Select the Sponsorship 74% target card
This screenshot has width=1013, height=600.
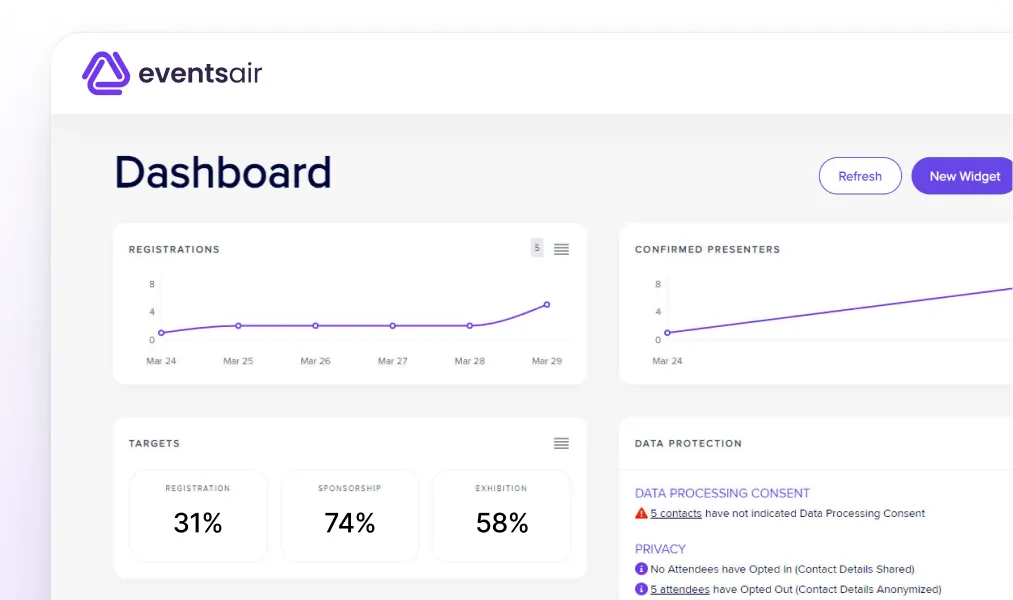point(350,515)
